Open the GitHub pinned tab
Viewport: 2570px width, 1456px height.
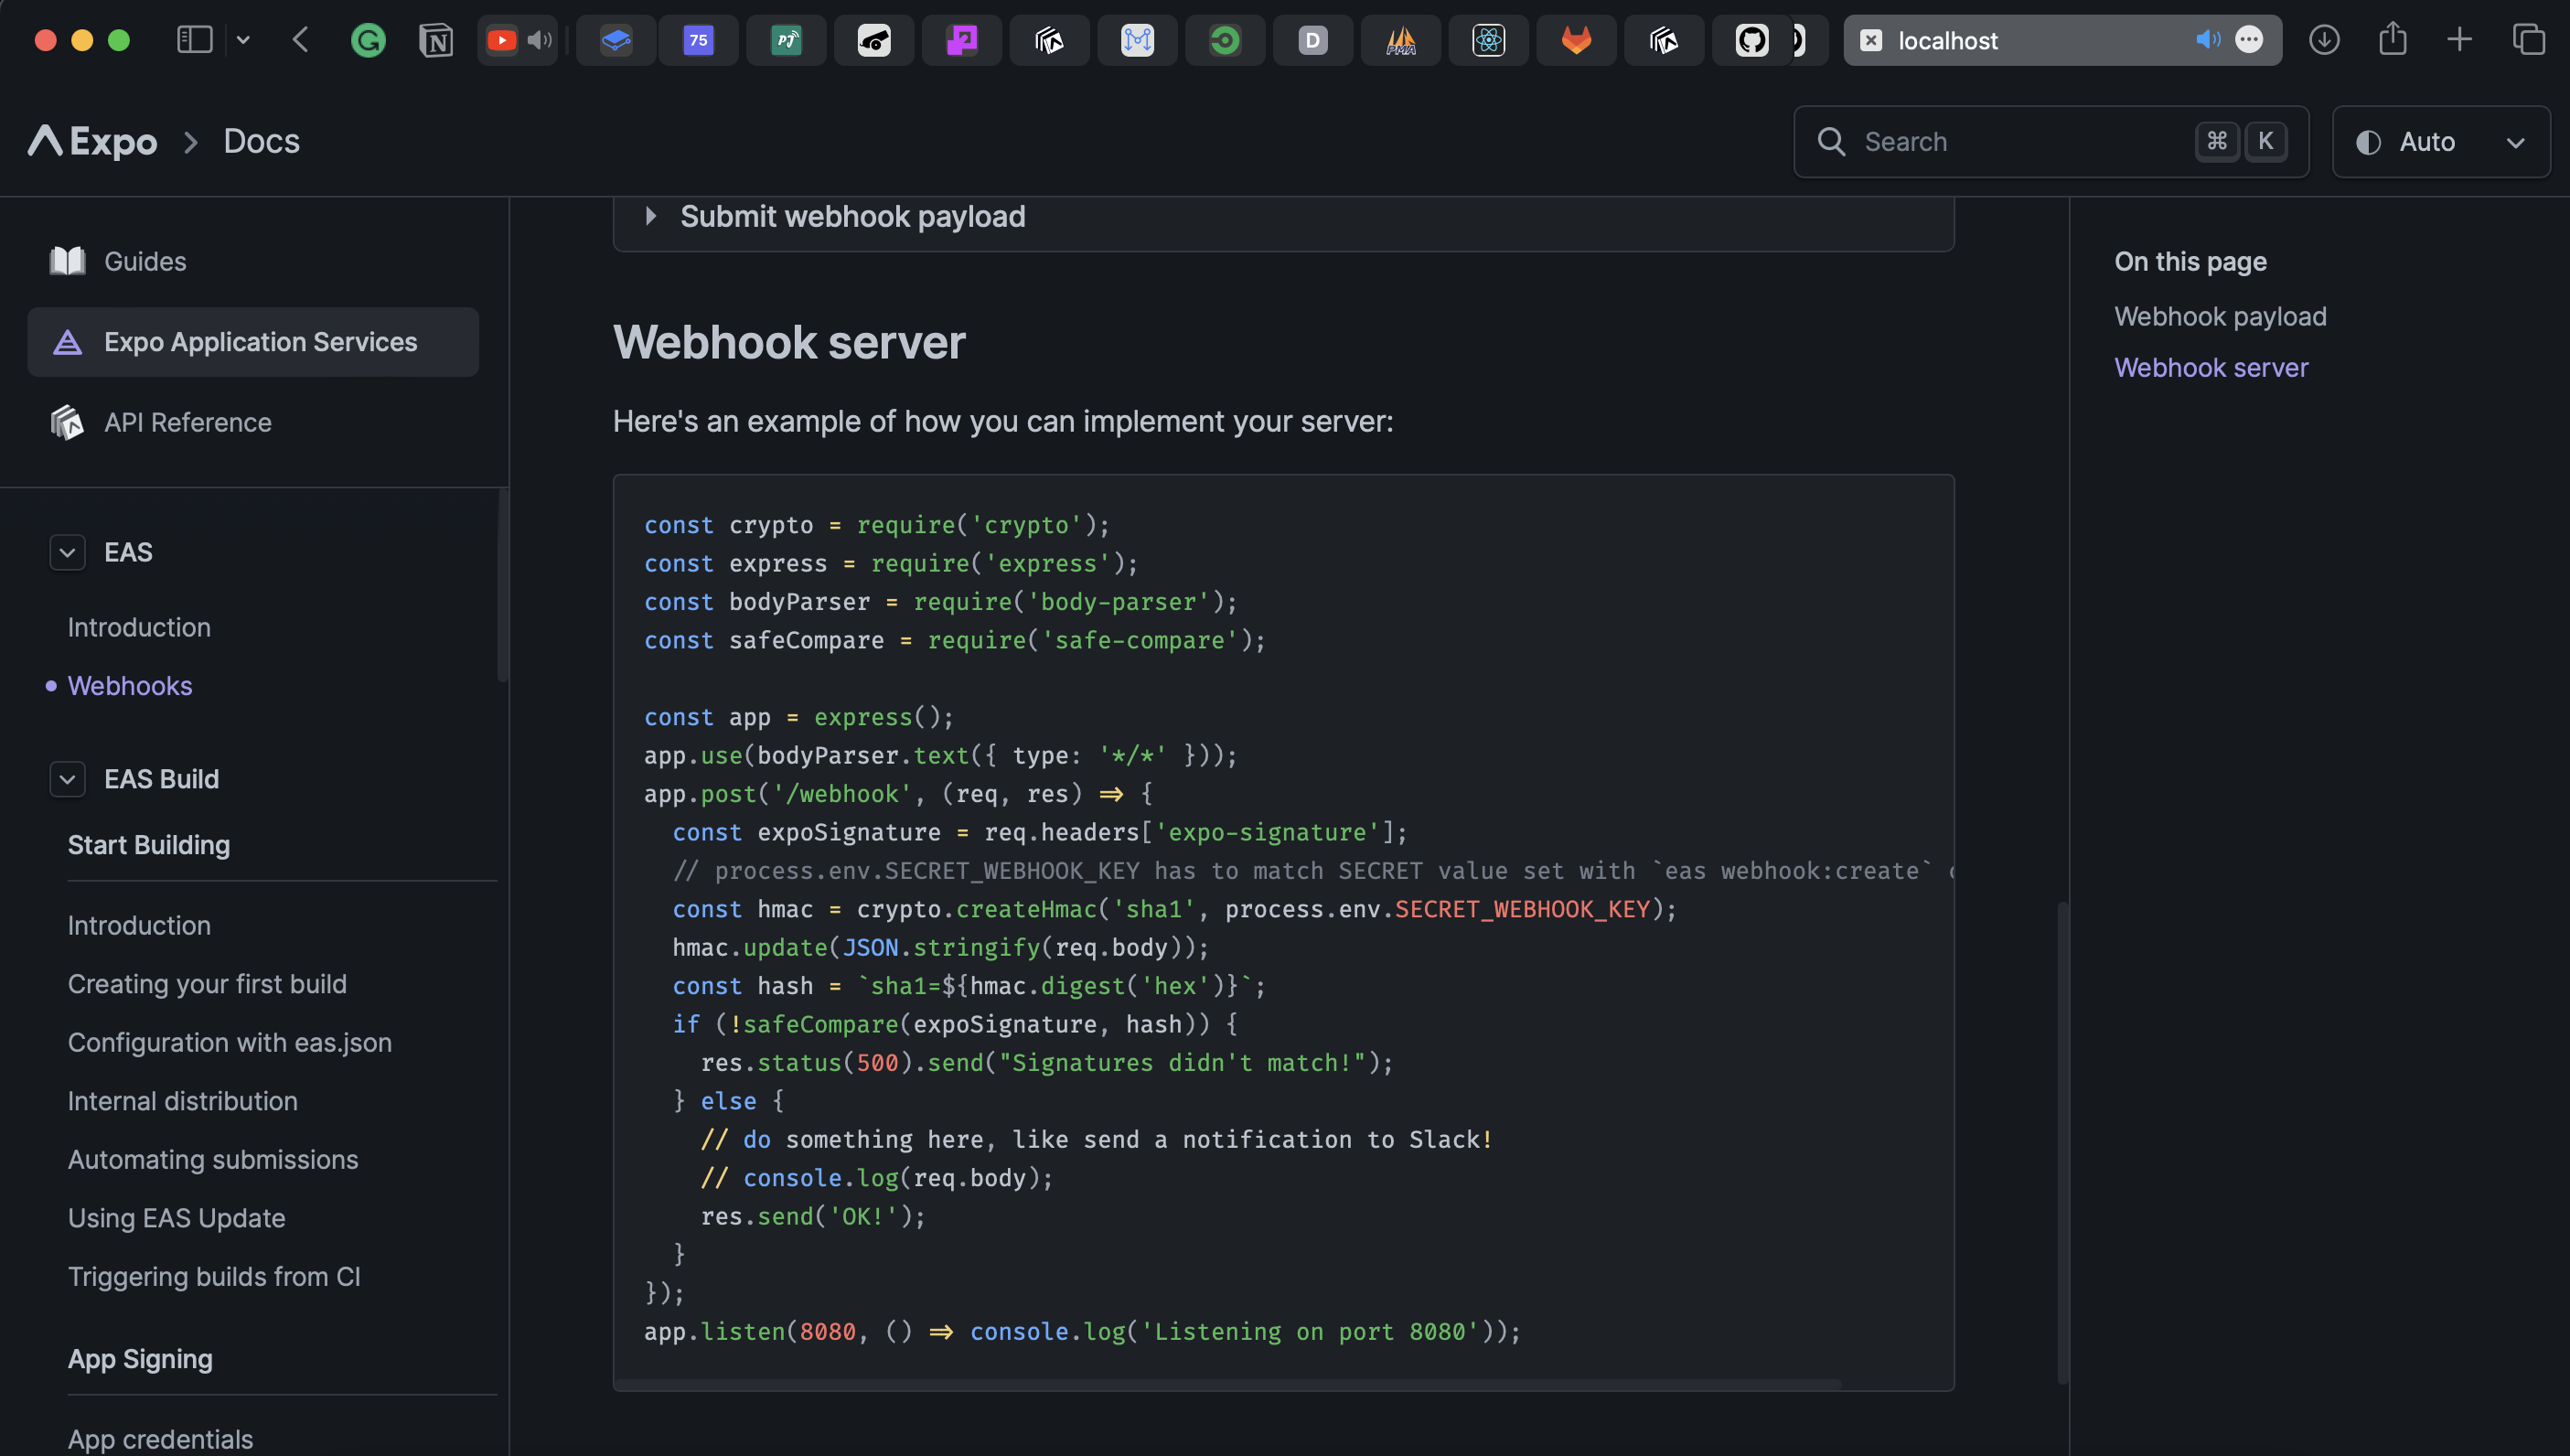[x=1752, y=40]
